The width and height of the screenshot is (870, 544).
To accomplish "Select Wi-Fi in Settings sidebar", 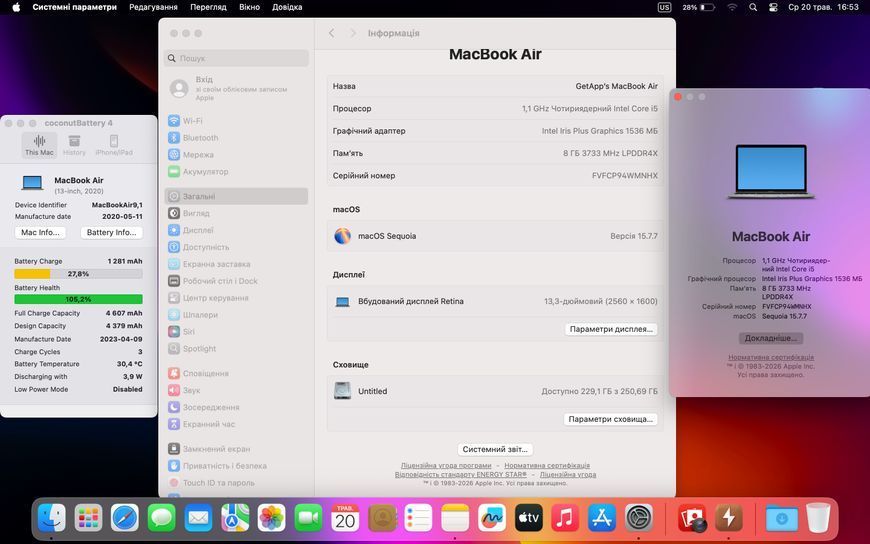I will pos(236,120).
